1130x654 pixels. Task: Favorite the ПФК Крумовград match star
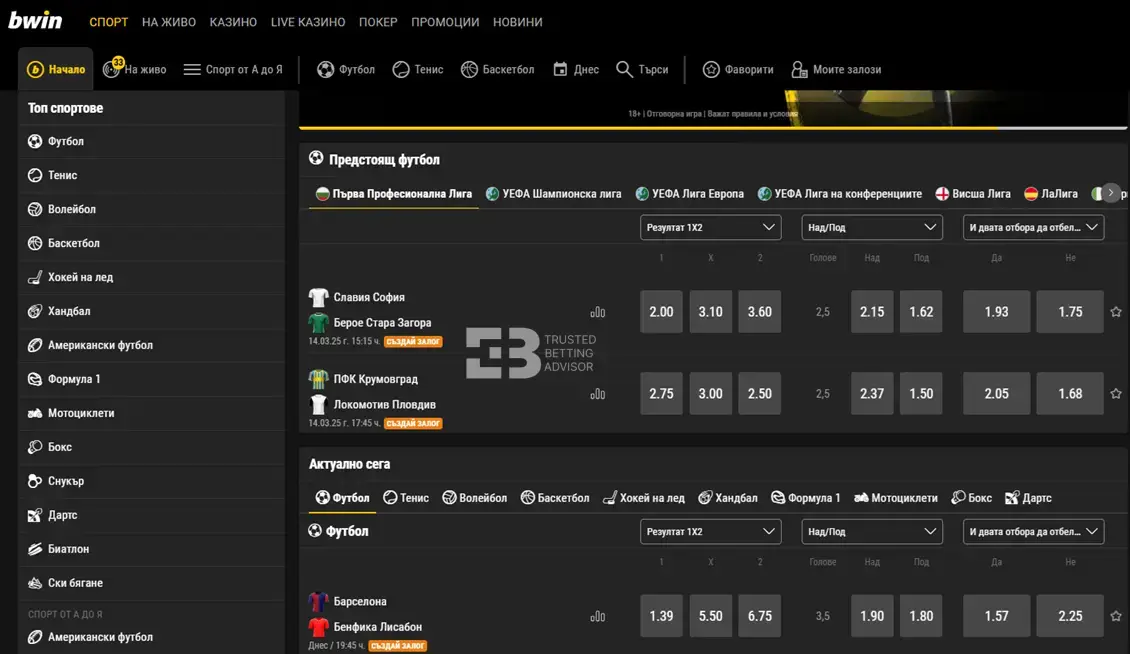(1116, 394)
